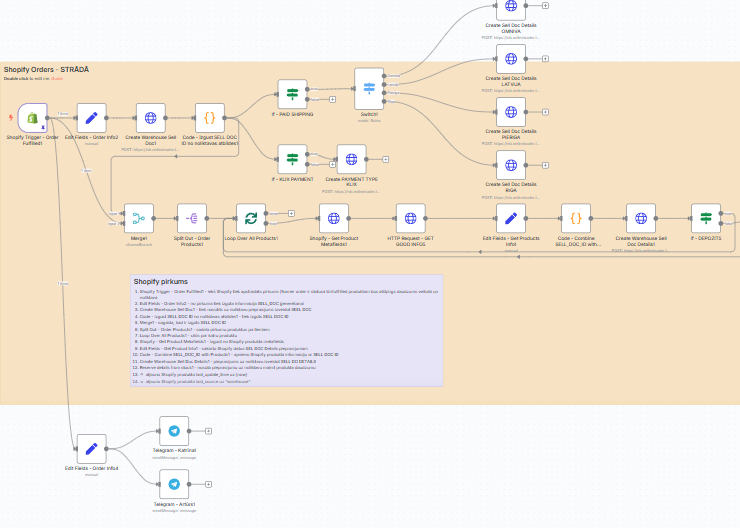740x528 pixels.
Task: Select the Telegram - Artūrs1 node
Action: [174, 484]
